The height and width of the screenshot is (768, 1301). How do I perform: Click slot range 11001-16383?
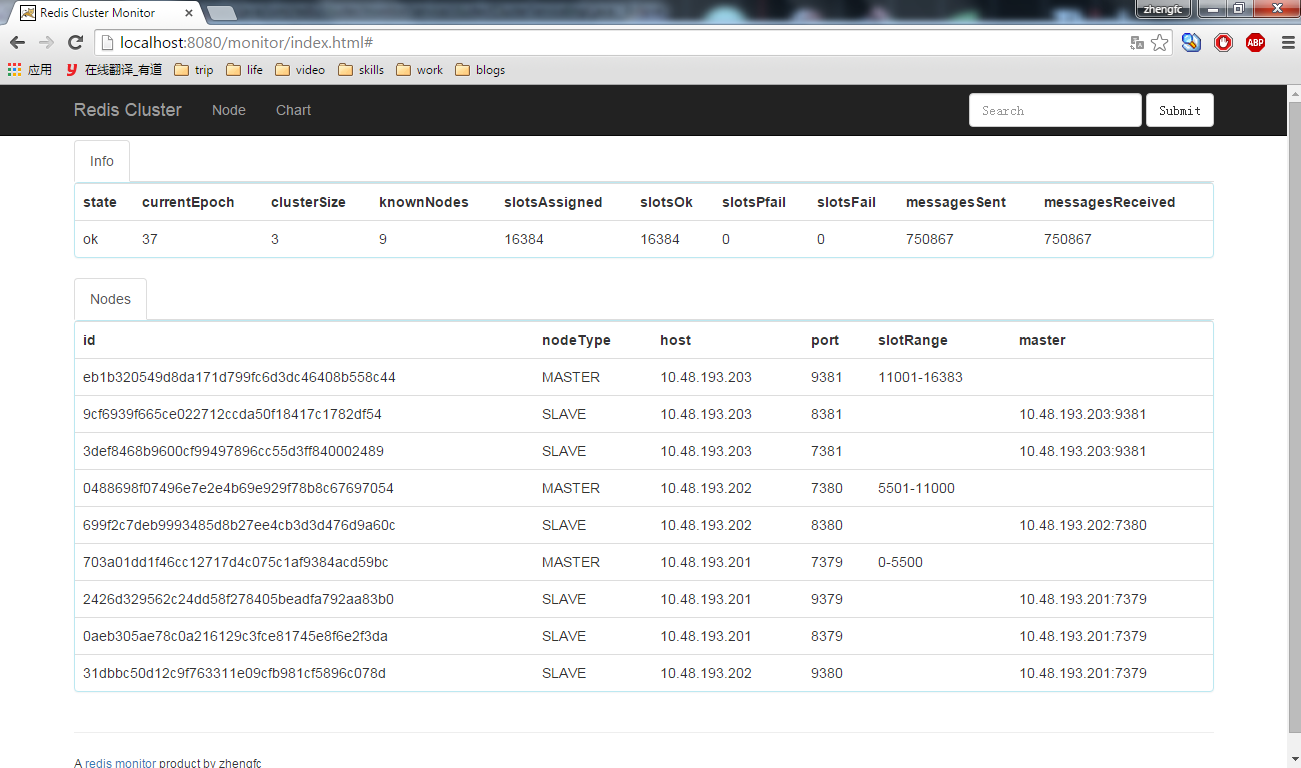coord(920,377)
